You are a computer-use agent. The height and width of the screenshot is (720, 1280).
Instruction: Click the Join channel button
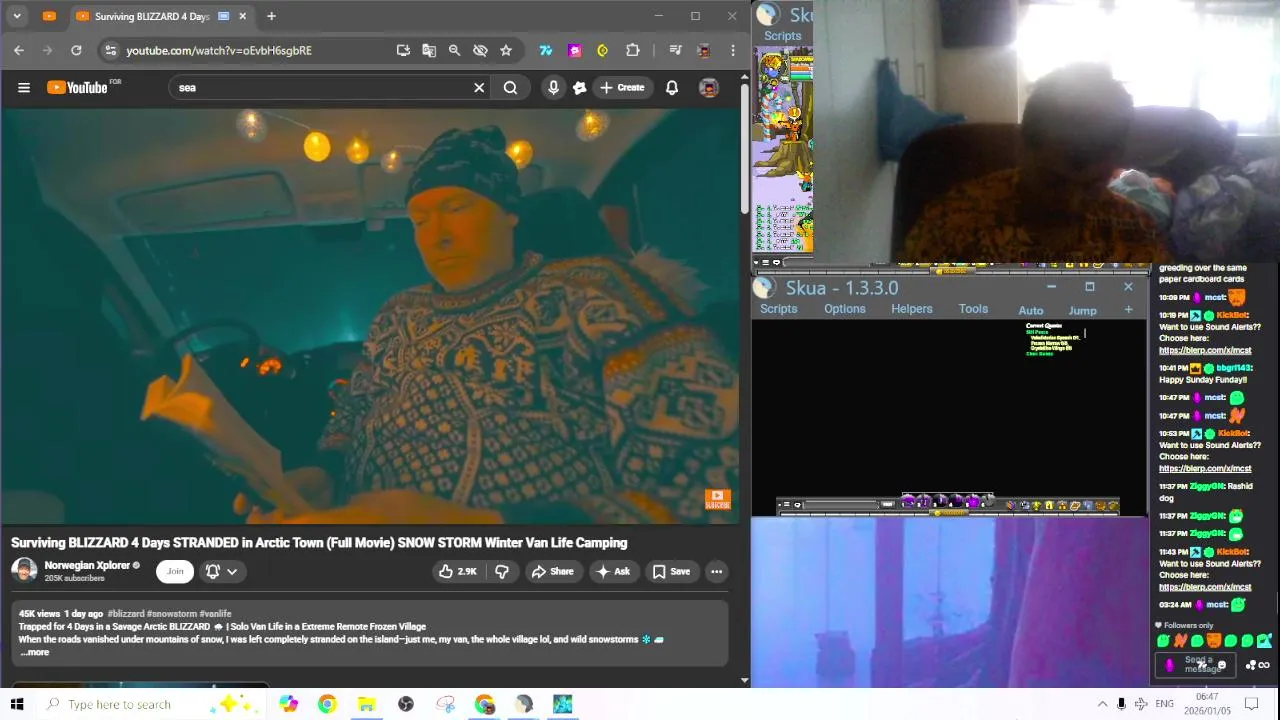pyautogui.click(x=175, y=571)
